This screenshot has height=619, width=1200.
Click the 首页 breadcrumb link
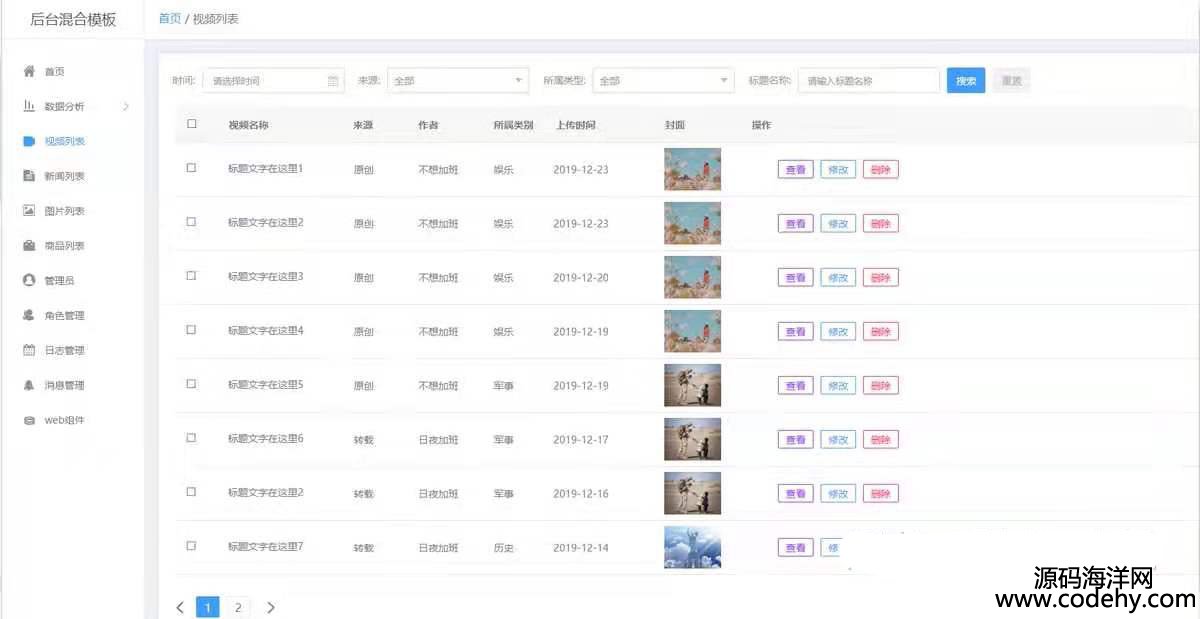click(169, 19)
